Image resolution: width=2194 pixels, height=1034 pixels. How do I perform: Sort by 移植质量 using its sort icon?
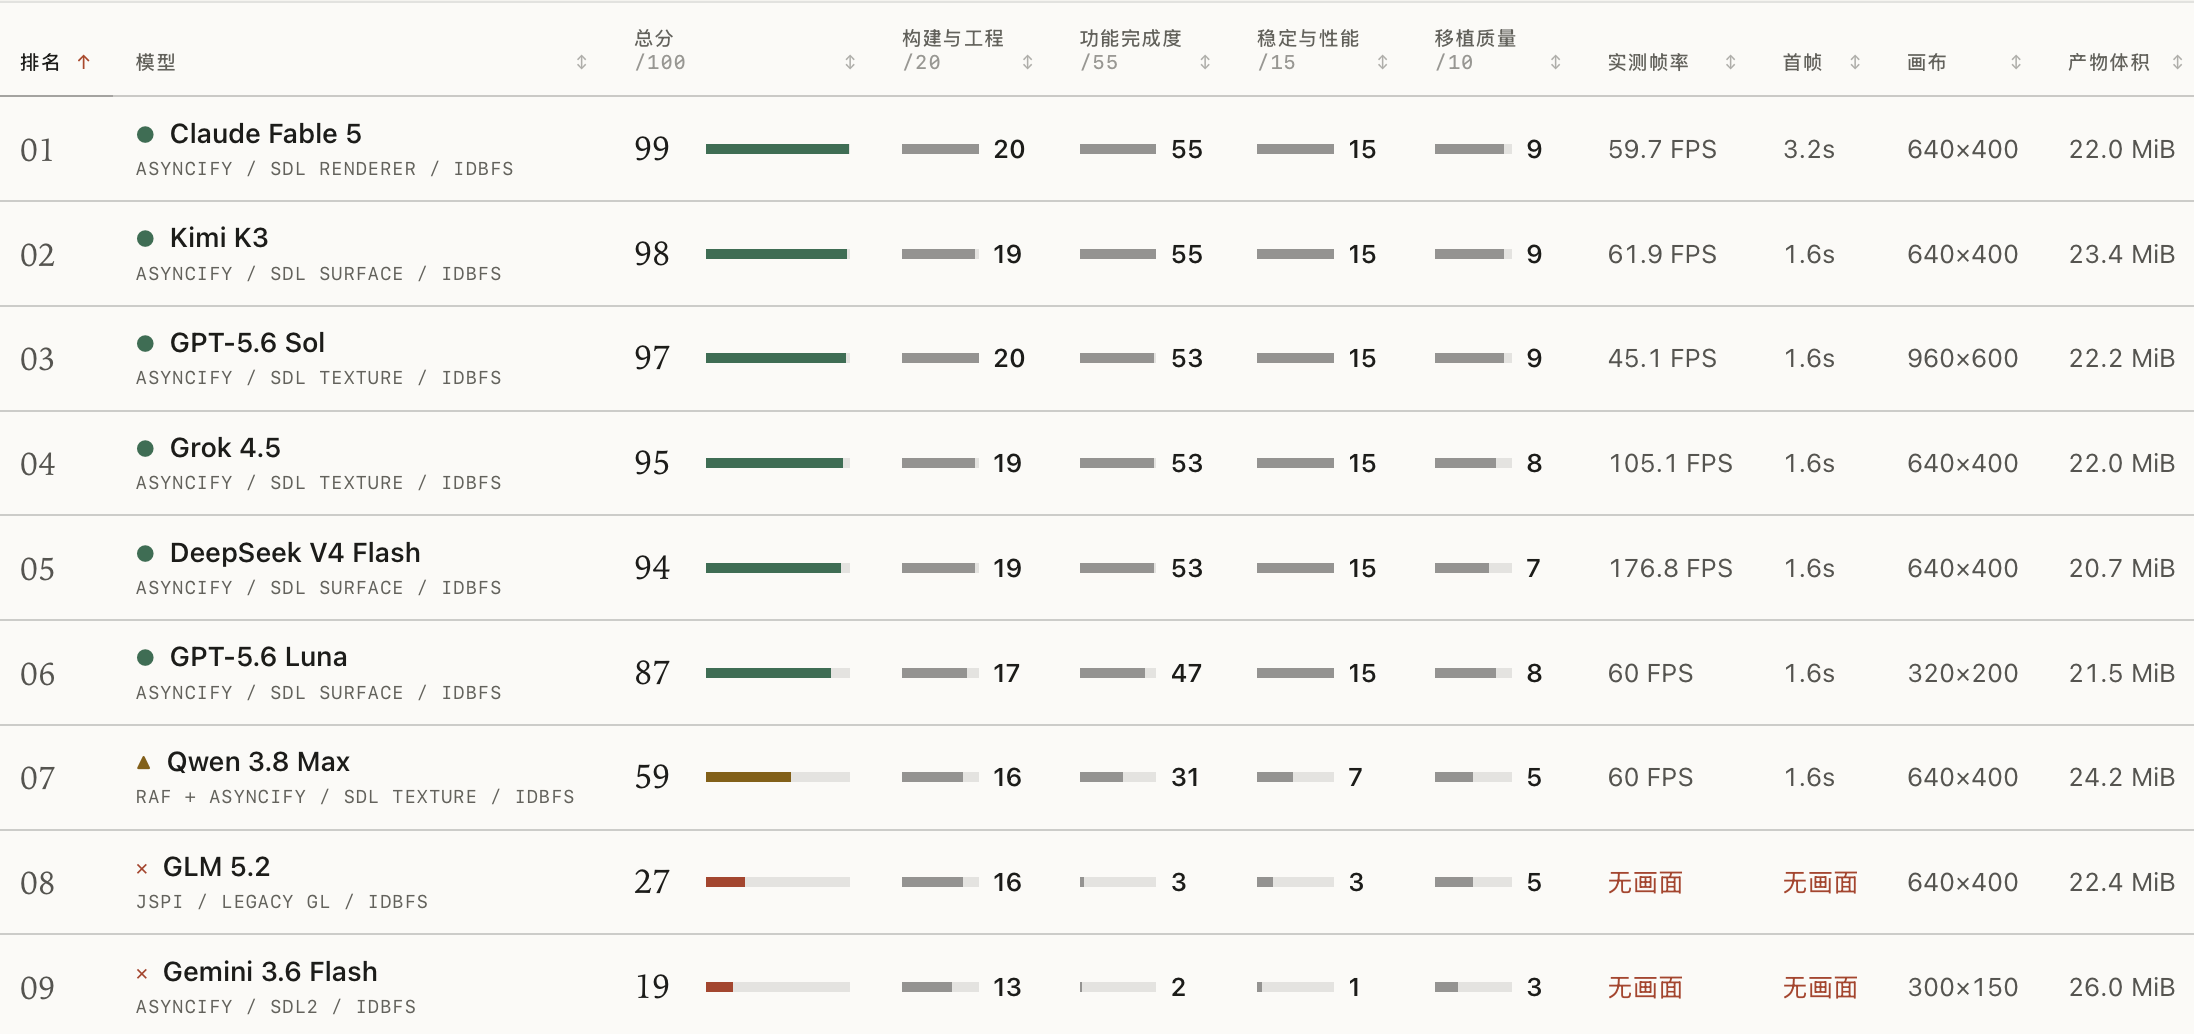1556,62
